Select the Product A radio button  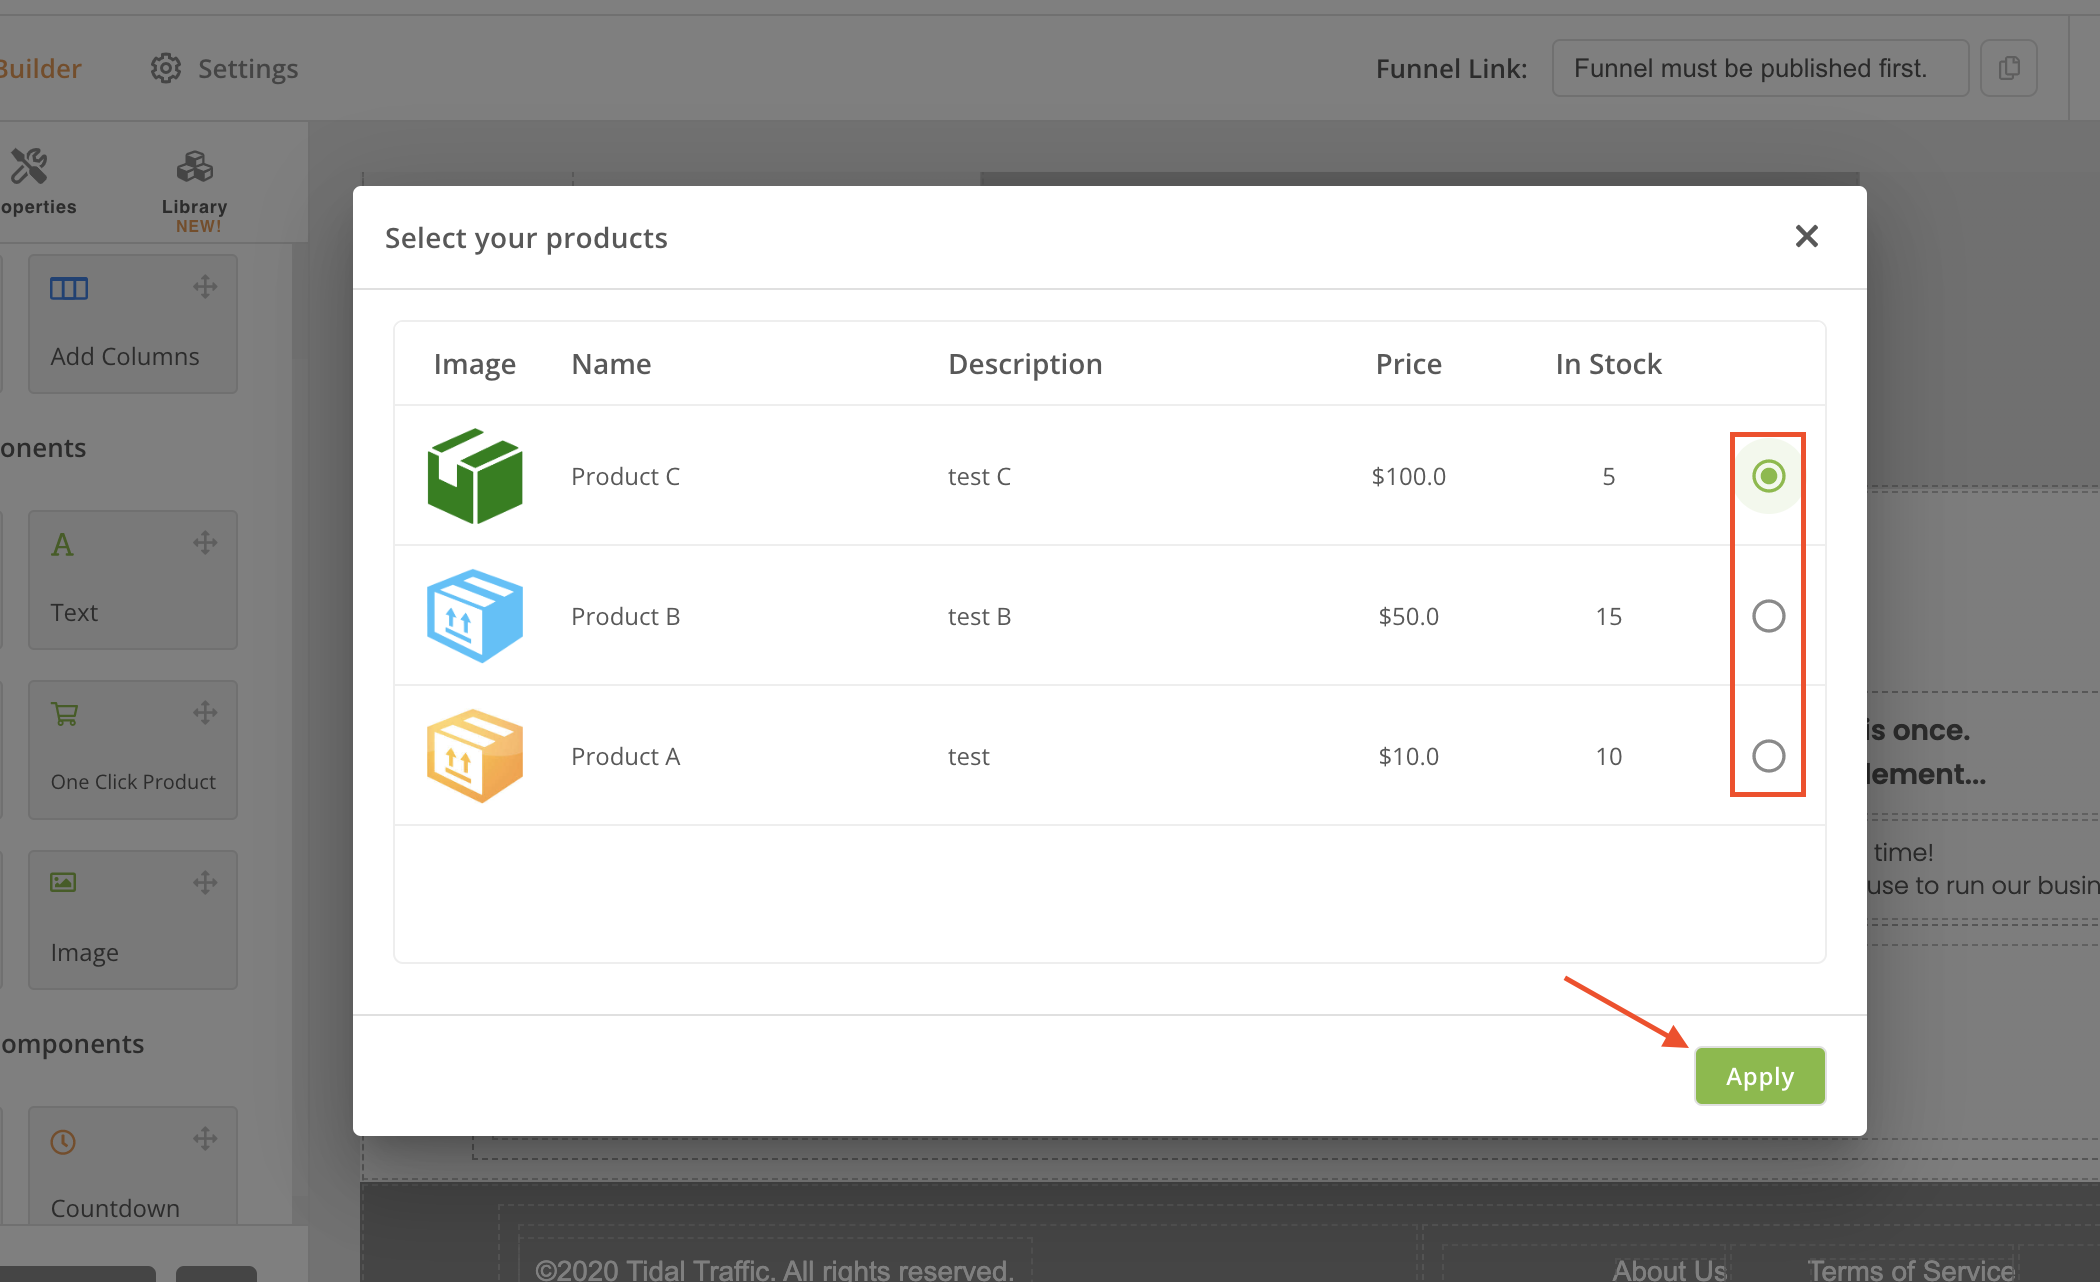[x=1768, y=756]
